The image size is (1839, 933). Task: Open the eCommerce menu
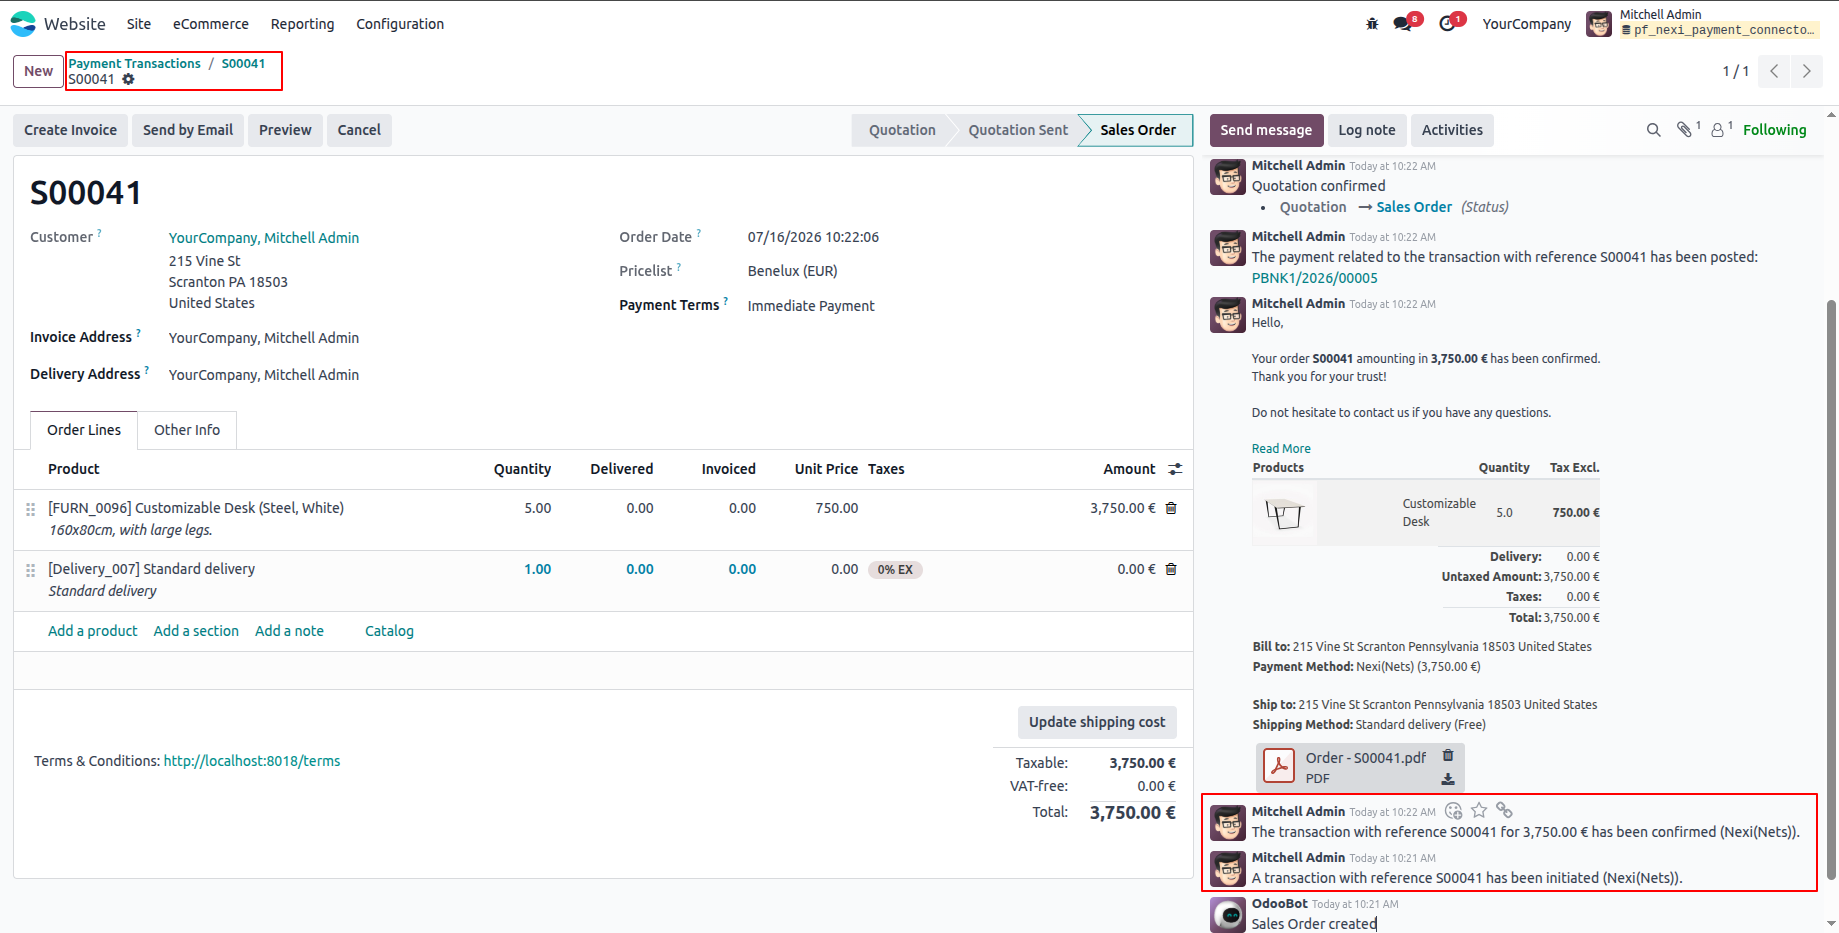(x=211, y=24)
